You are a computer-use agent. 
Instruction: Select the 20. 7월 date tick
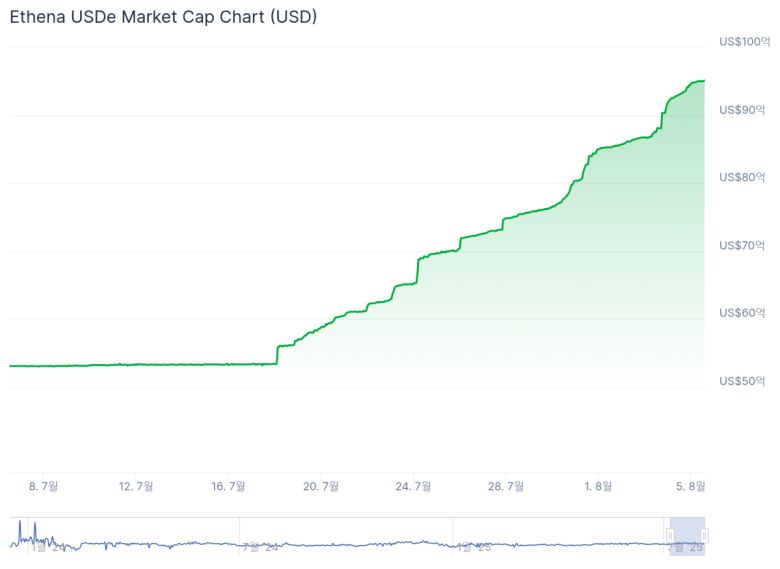[x=321, y=486]
